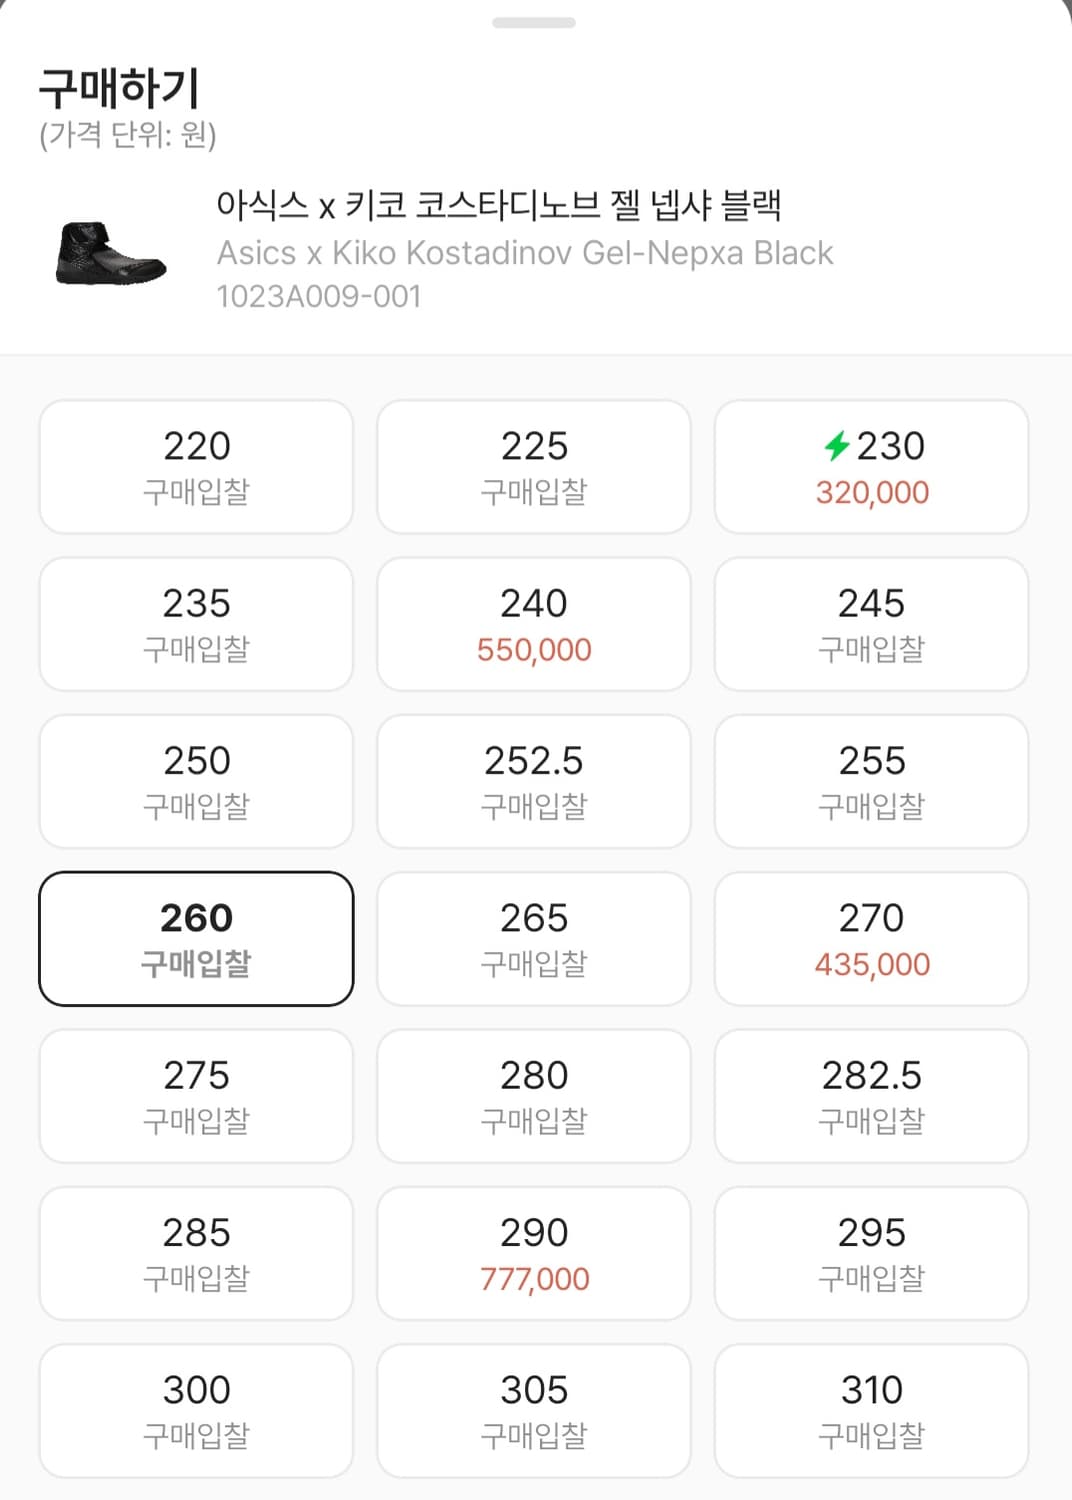Select the 252.5 size option

[x=534, y=782]
